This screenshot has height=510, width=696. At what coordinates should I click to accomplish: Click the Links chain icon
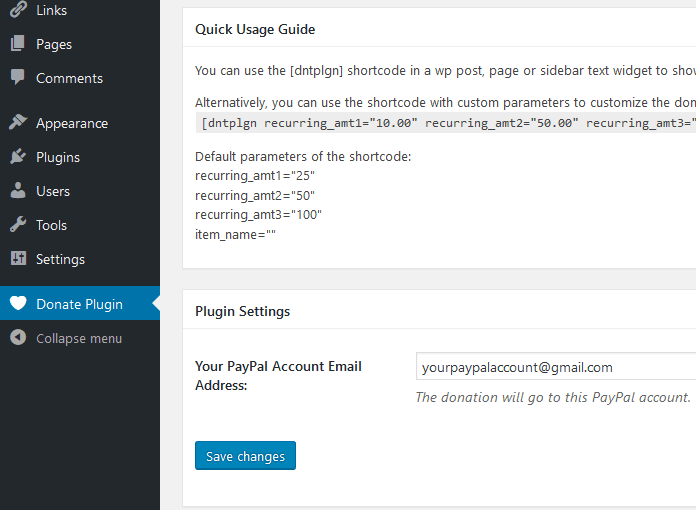click(x=18, y=10)
